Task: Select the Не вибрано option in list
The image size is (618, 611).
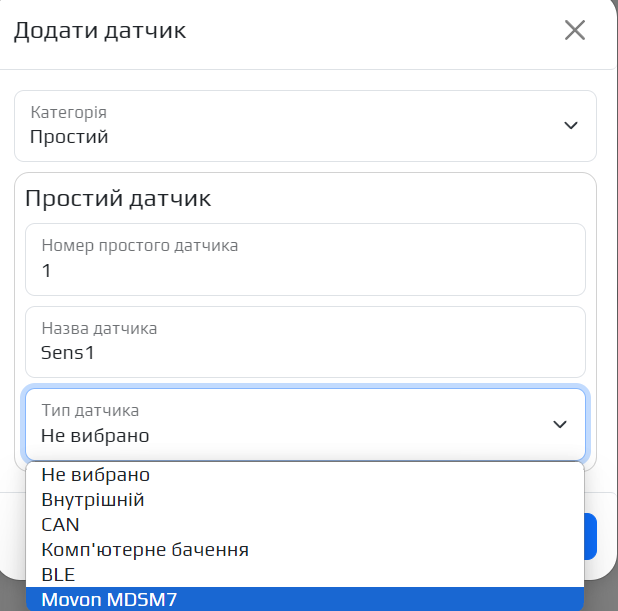Action: [x=96, y=475]
